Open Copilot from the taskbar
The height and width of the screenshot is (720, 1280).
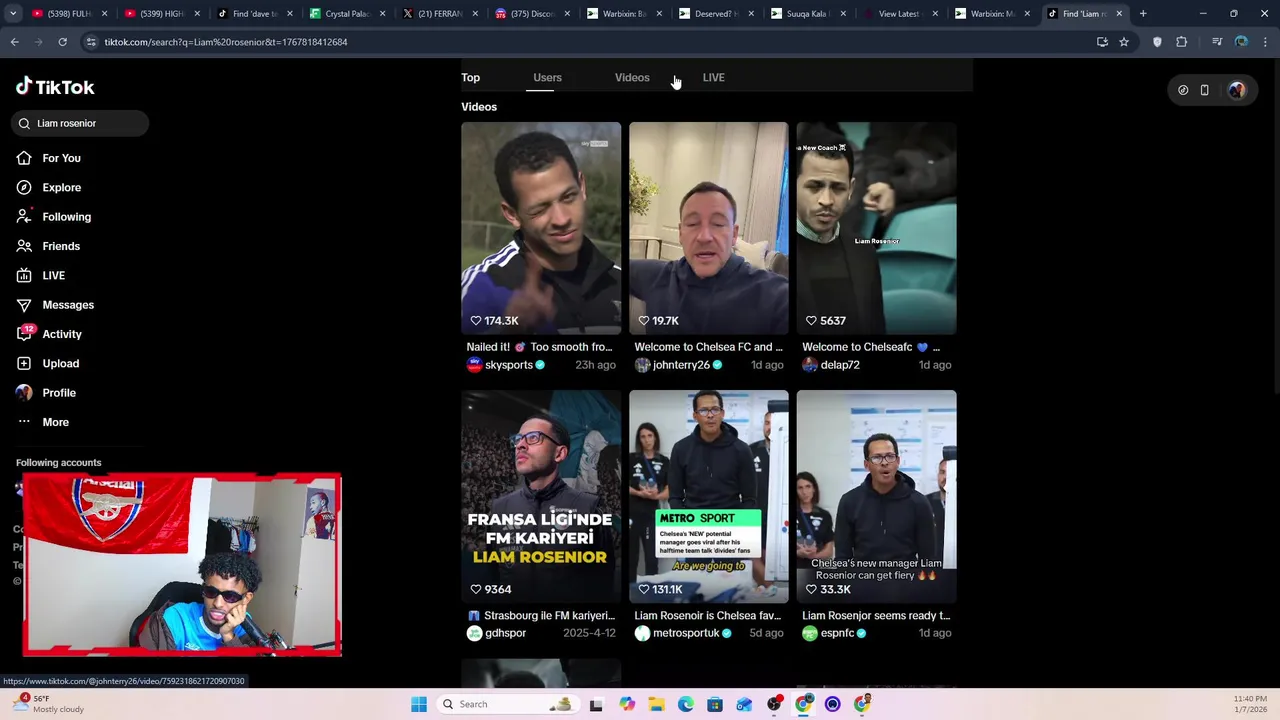pos(627,704)
